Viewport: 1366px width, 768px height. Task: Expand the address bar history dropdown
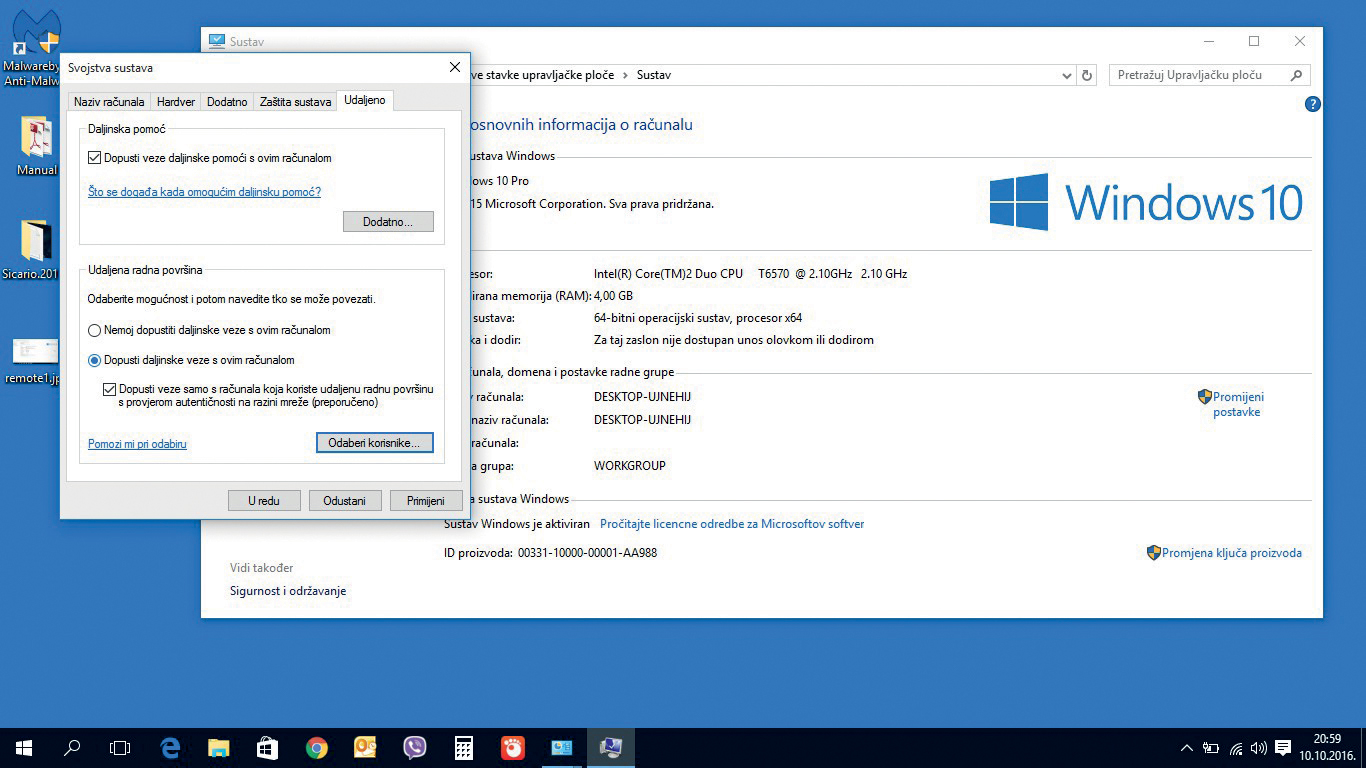[x=1066, y=75]
